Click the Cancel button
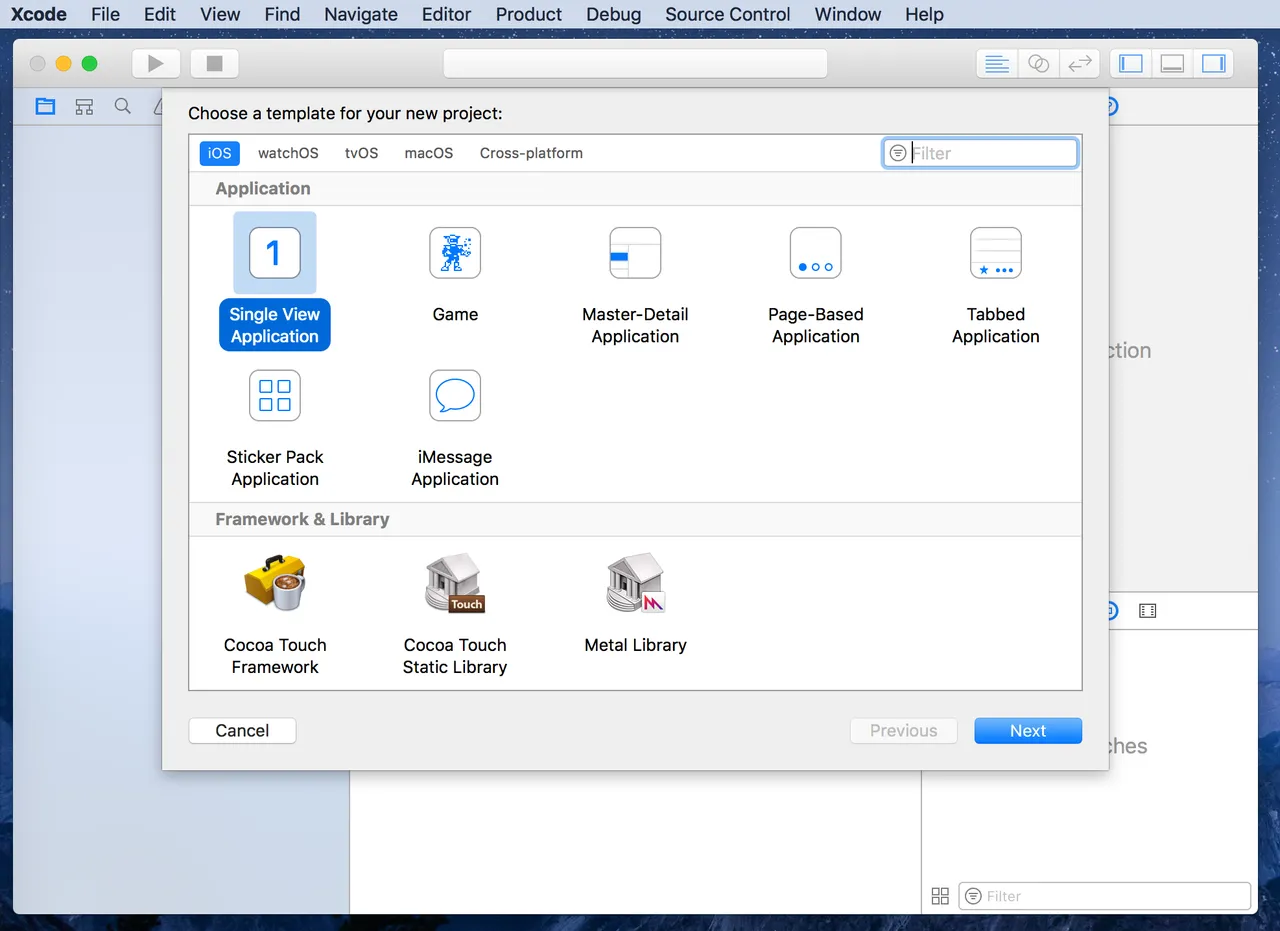1280x931 pixels. tap(242, 731)
